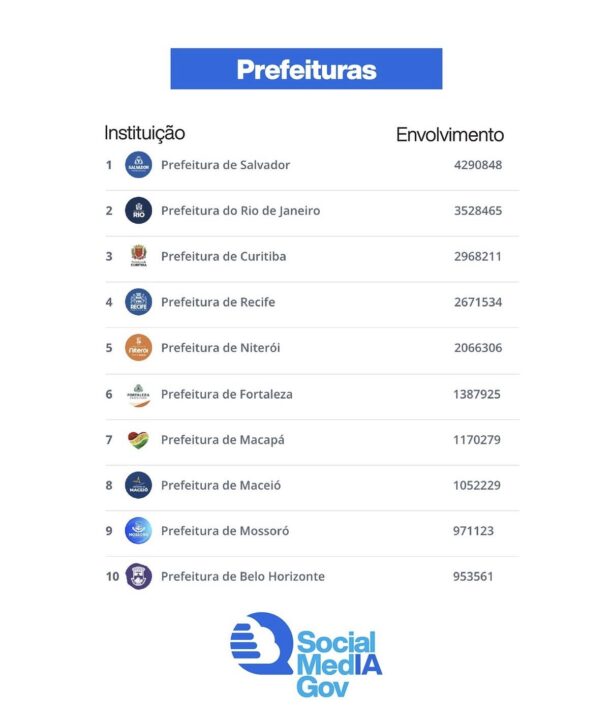Select the orange Niterói logo
Image resolution: width=613 pixels, height=720 pixels.
138,348
